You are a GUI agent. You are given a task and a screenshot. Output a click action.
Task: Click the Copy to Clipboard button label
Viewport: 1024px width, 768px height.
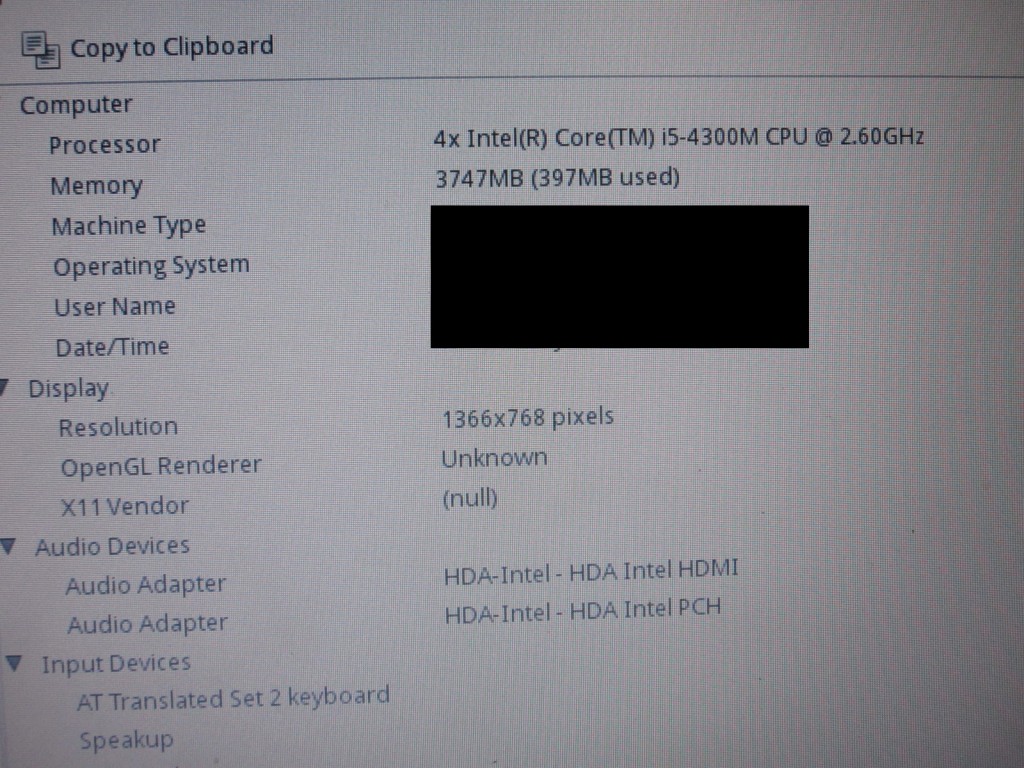[x=172, y=47]
